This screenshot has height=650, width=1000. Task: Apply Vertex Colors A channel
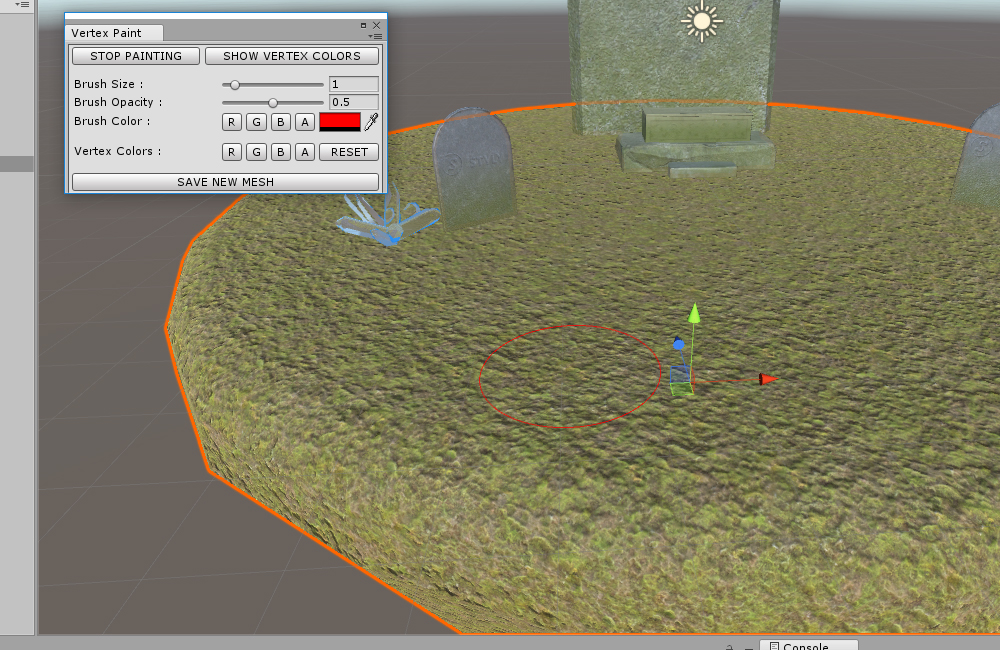click(x=305, y=152)
